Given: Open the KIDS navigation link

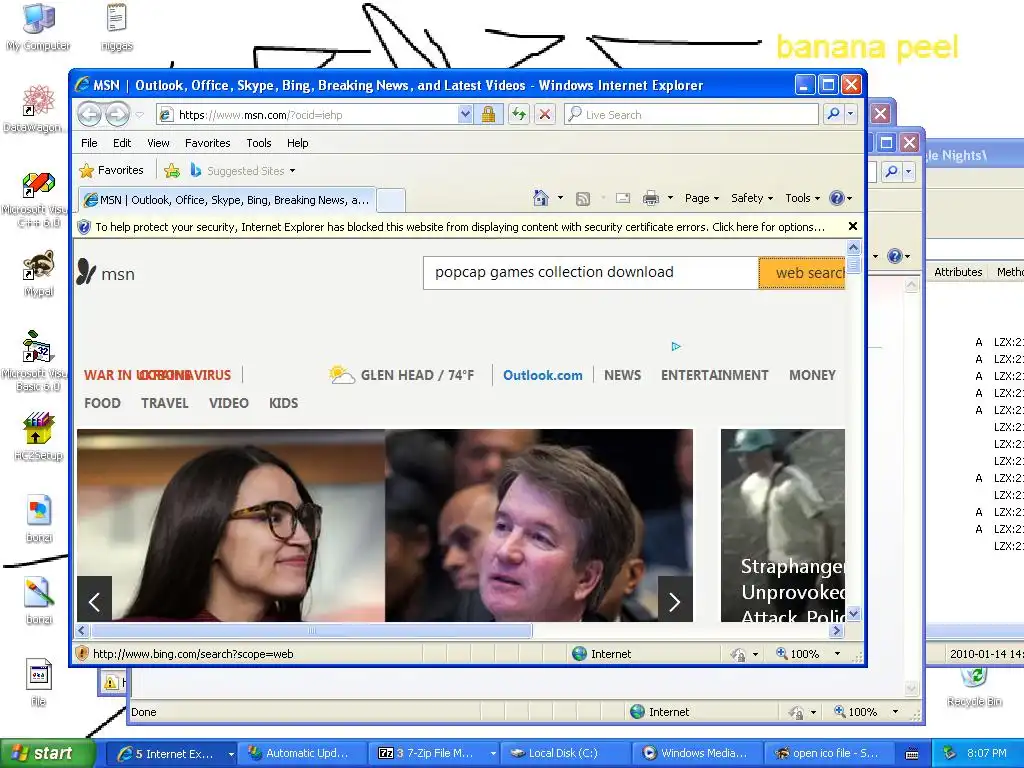Looking at the screenshot, I should [x=283, y=404].
